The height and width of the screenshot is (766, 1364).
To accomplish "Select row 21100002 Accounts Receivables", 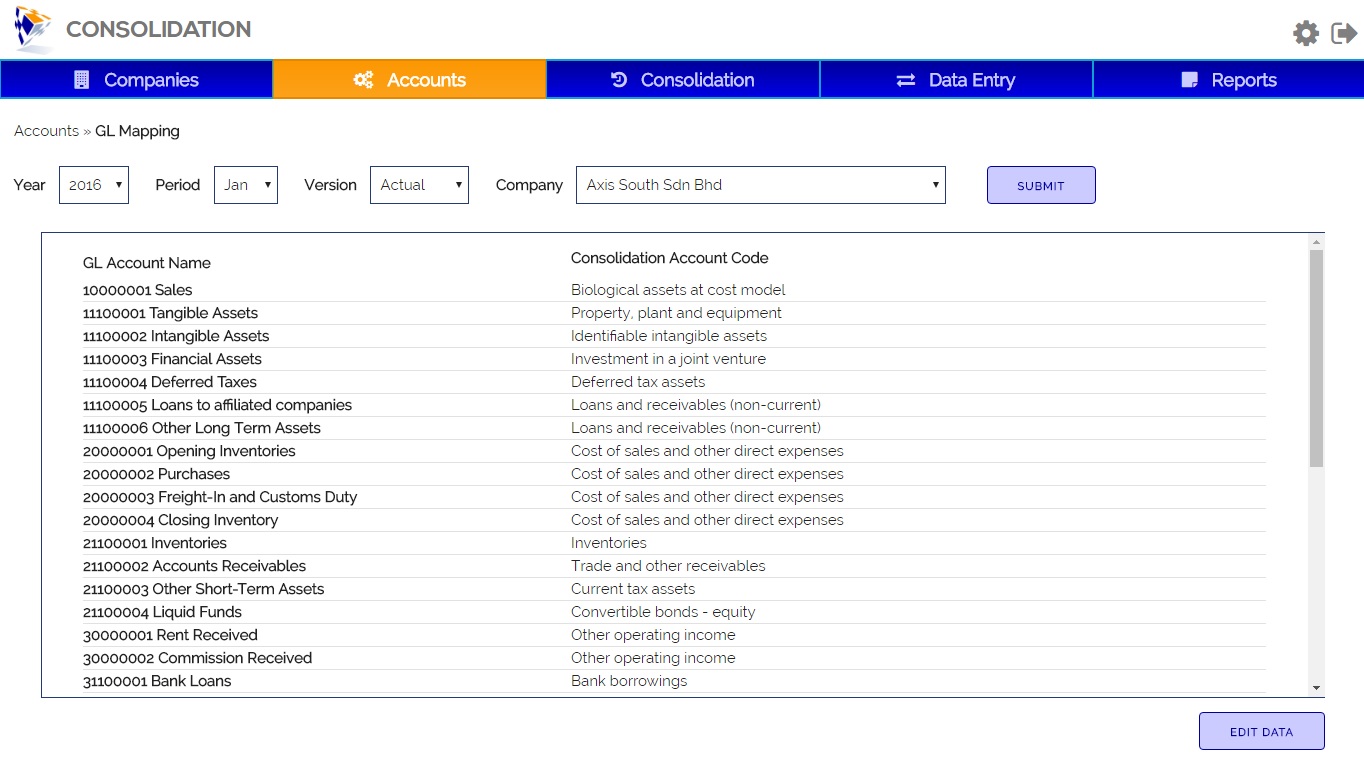I will click(674, 566).
